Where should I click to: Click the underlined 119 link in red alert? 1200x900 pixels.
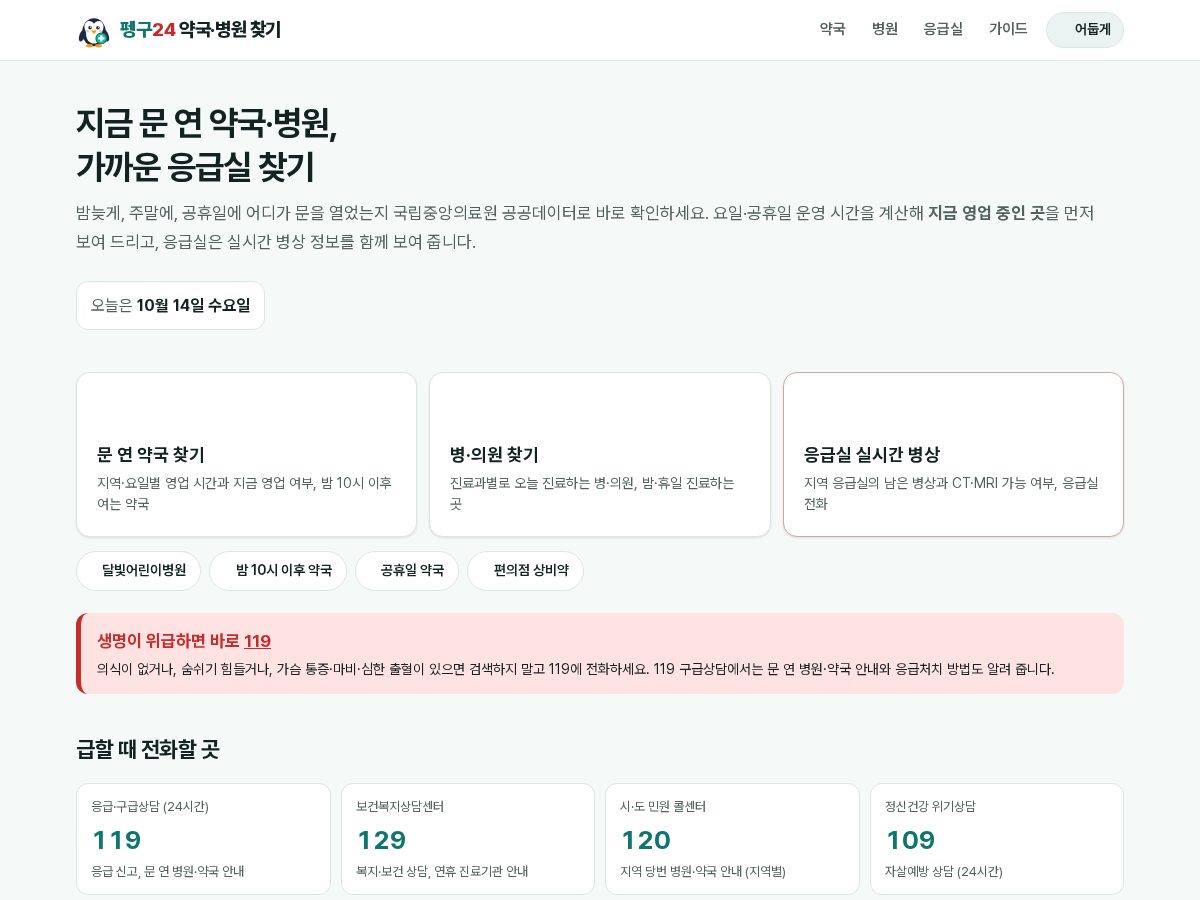pyautogui.click(x=257, y=641)
